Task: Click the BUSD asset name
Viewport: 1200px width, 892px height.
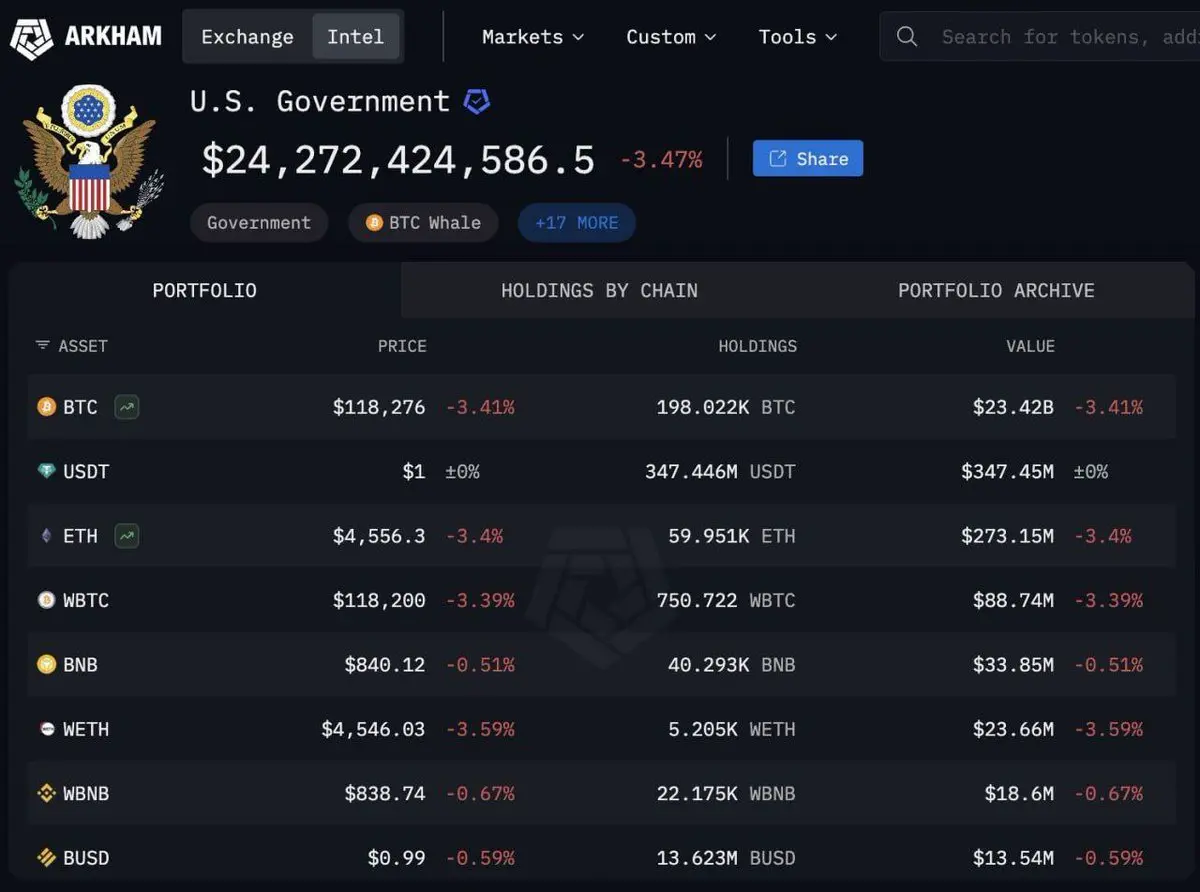Action: coord(86,857)
